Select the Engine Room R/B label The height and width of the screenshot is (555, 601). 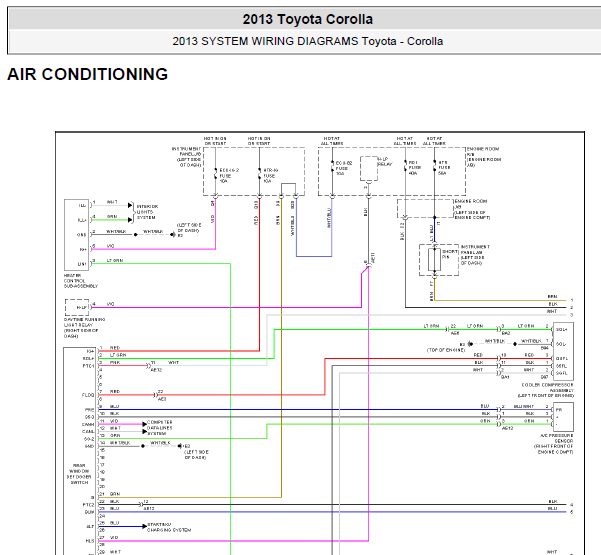484,157
